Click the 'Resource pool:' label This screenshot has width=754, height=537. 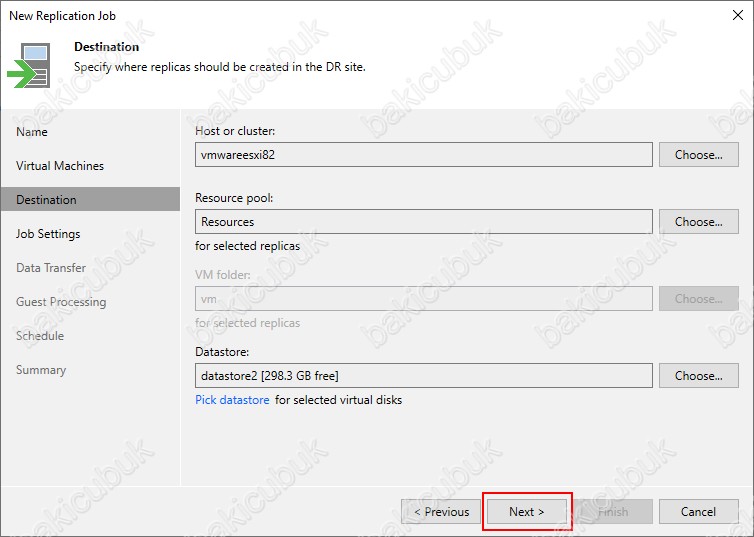(x=234, y=198)
